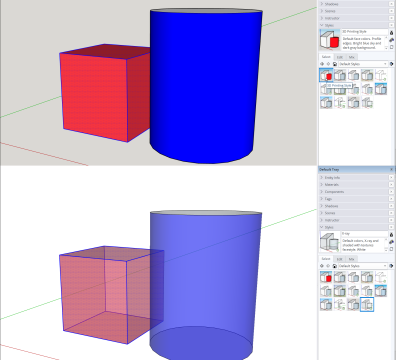Viewport: 396px width, 360px height.
Task: Open the Mix tab in the 3D Printing Style panel
Action: click(x=351, y=57)
